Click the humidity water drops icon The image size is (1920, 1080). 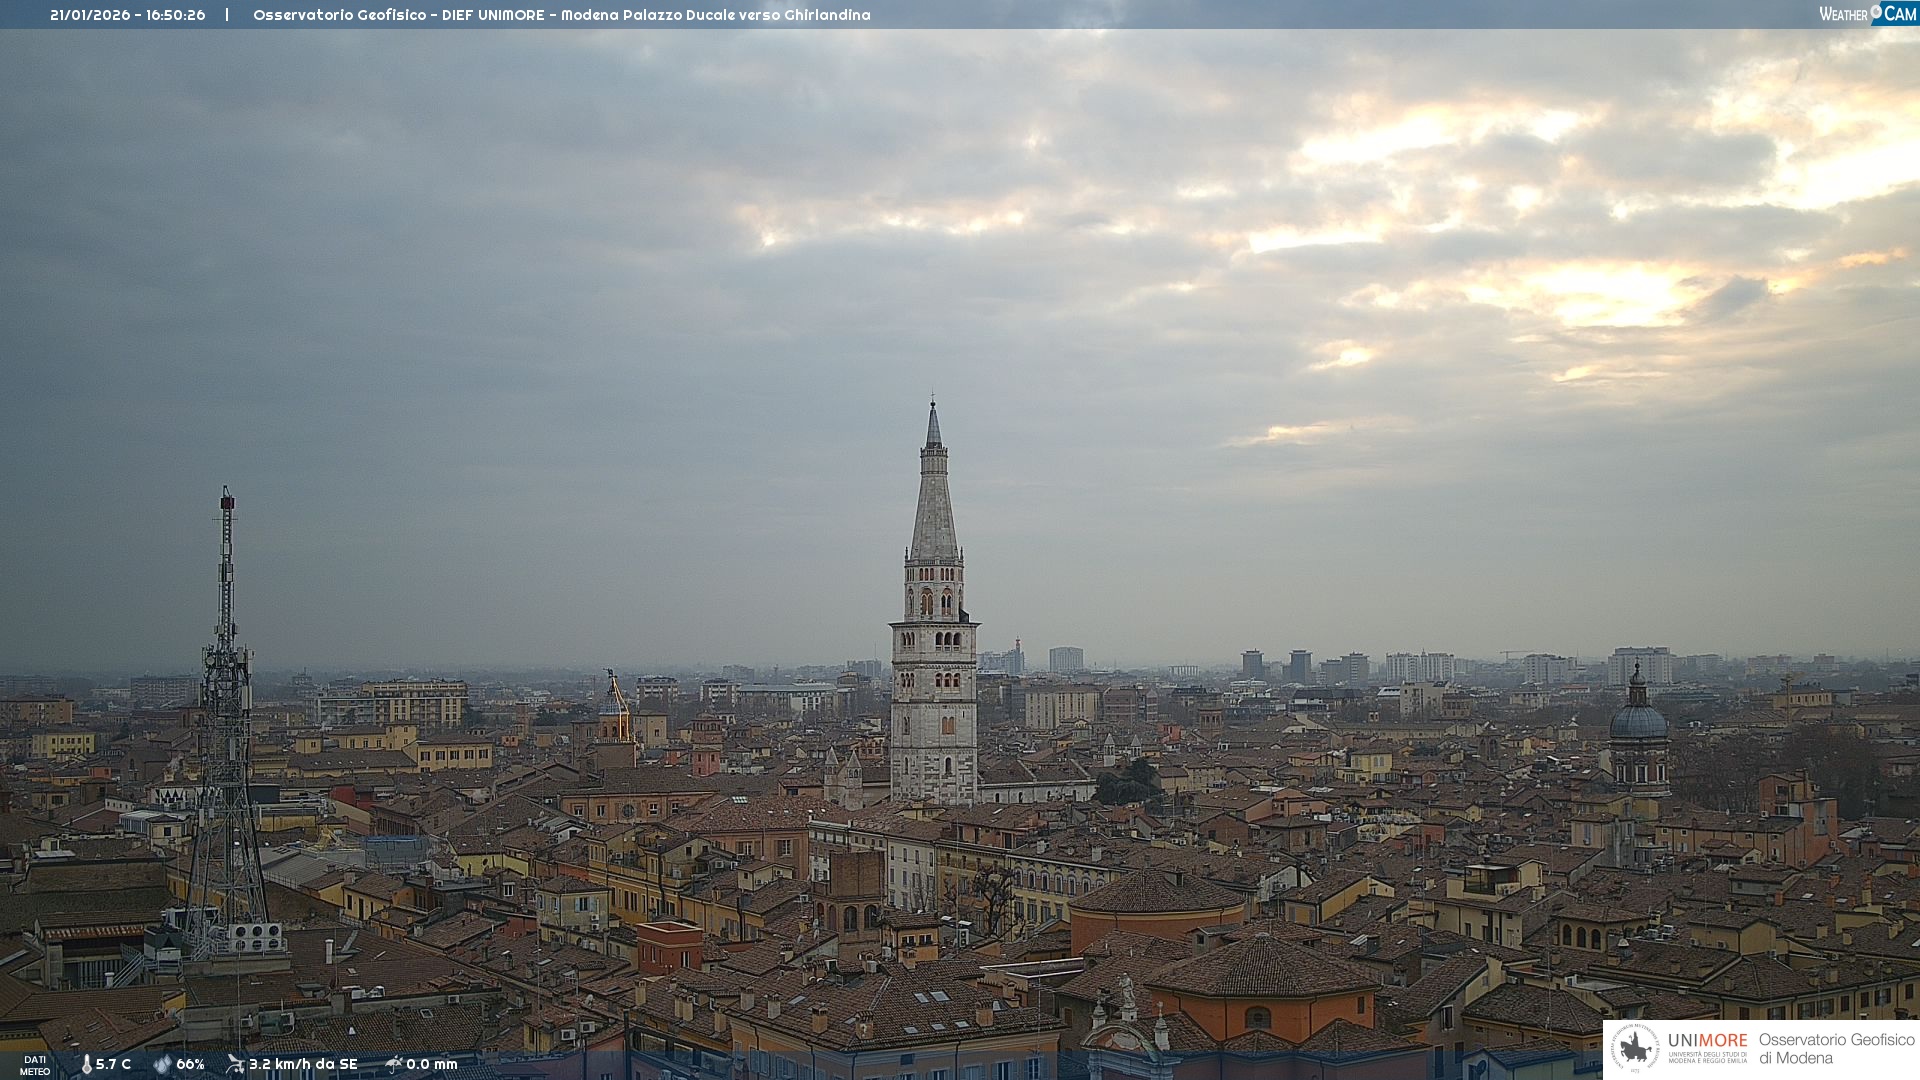pyautogui.click(x=162, y=1065)
